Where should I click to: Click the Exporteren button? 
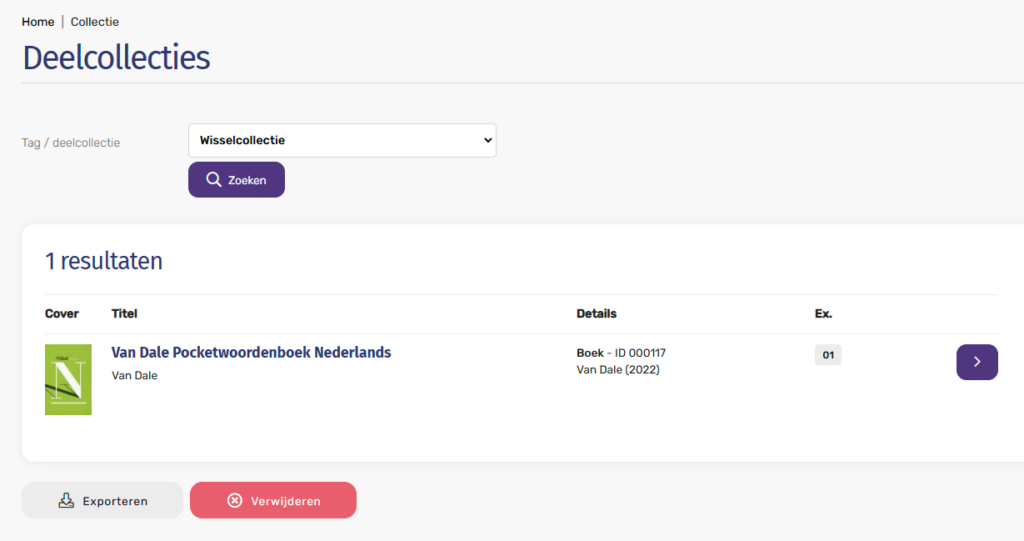tap(103, 500)
